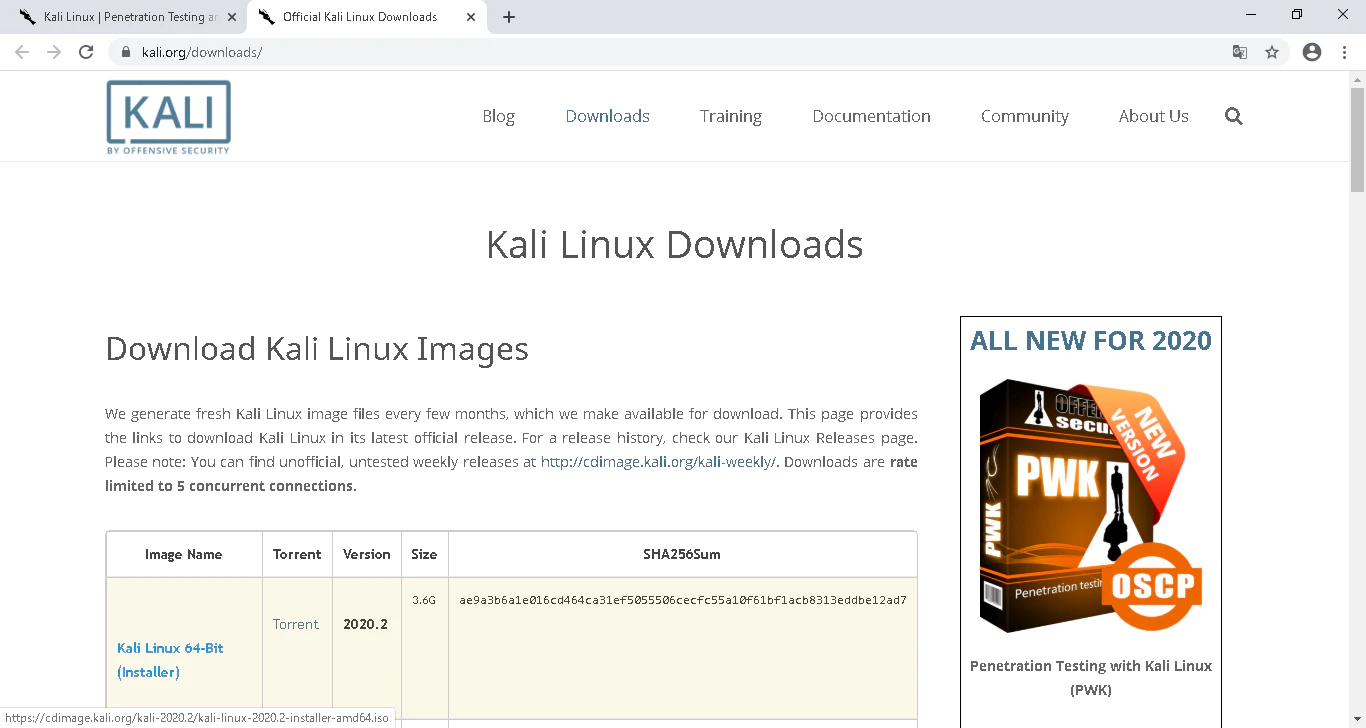Click the Torrent link for 64-Bit Installer

point(296,624)
